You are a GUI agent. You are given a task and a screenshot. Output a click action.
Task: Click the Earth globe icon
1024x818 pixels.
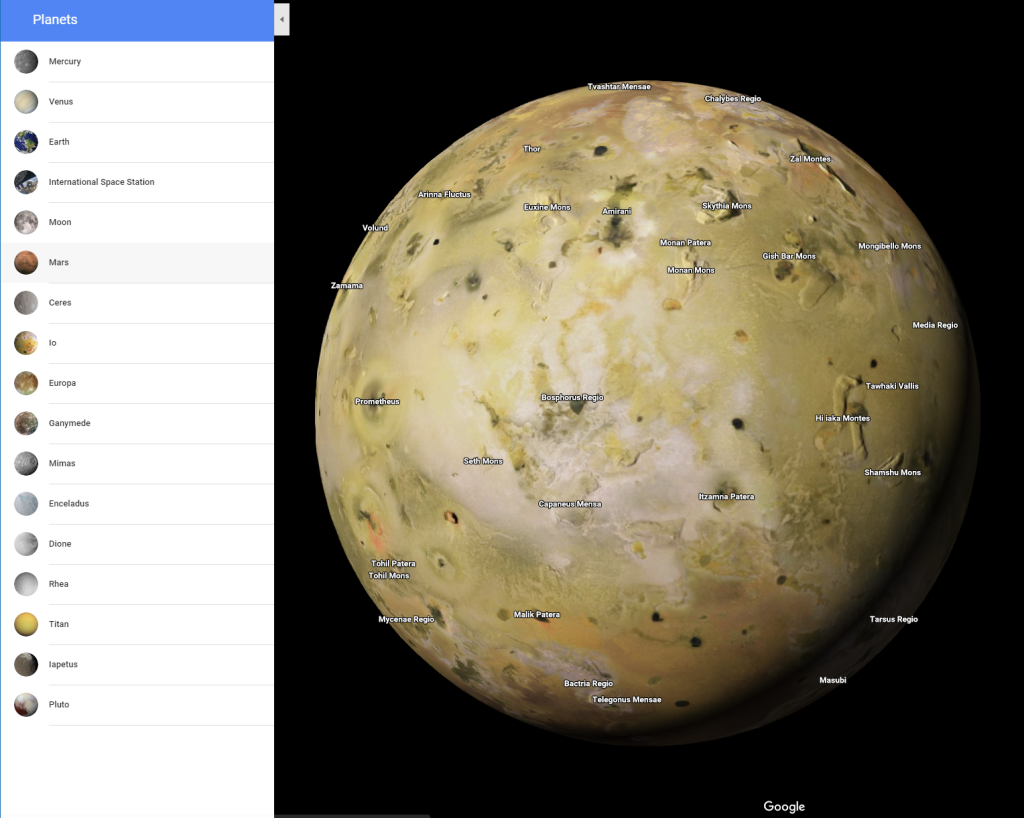click(25, 141)
